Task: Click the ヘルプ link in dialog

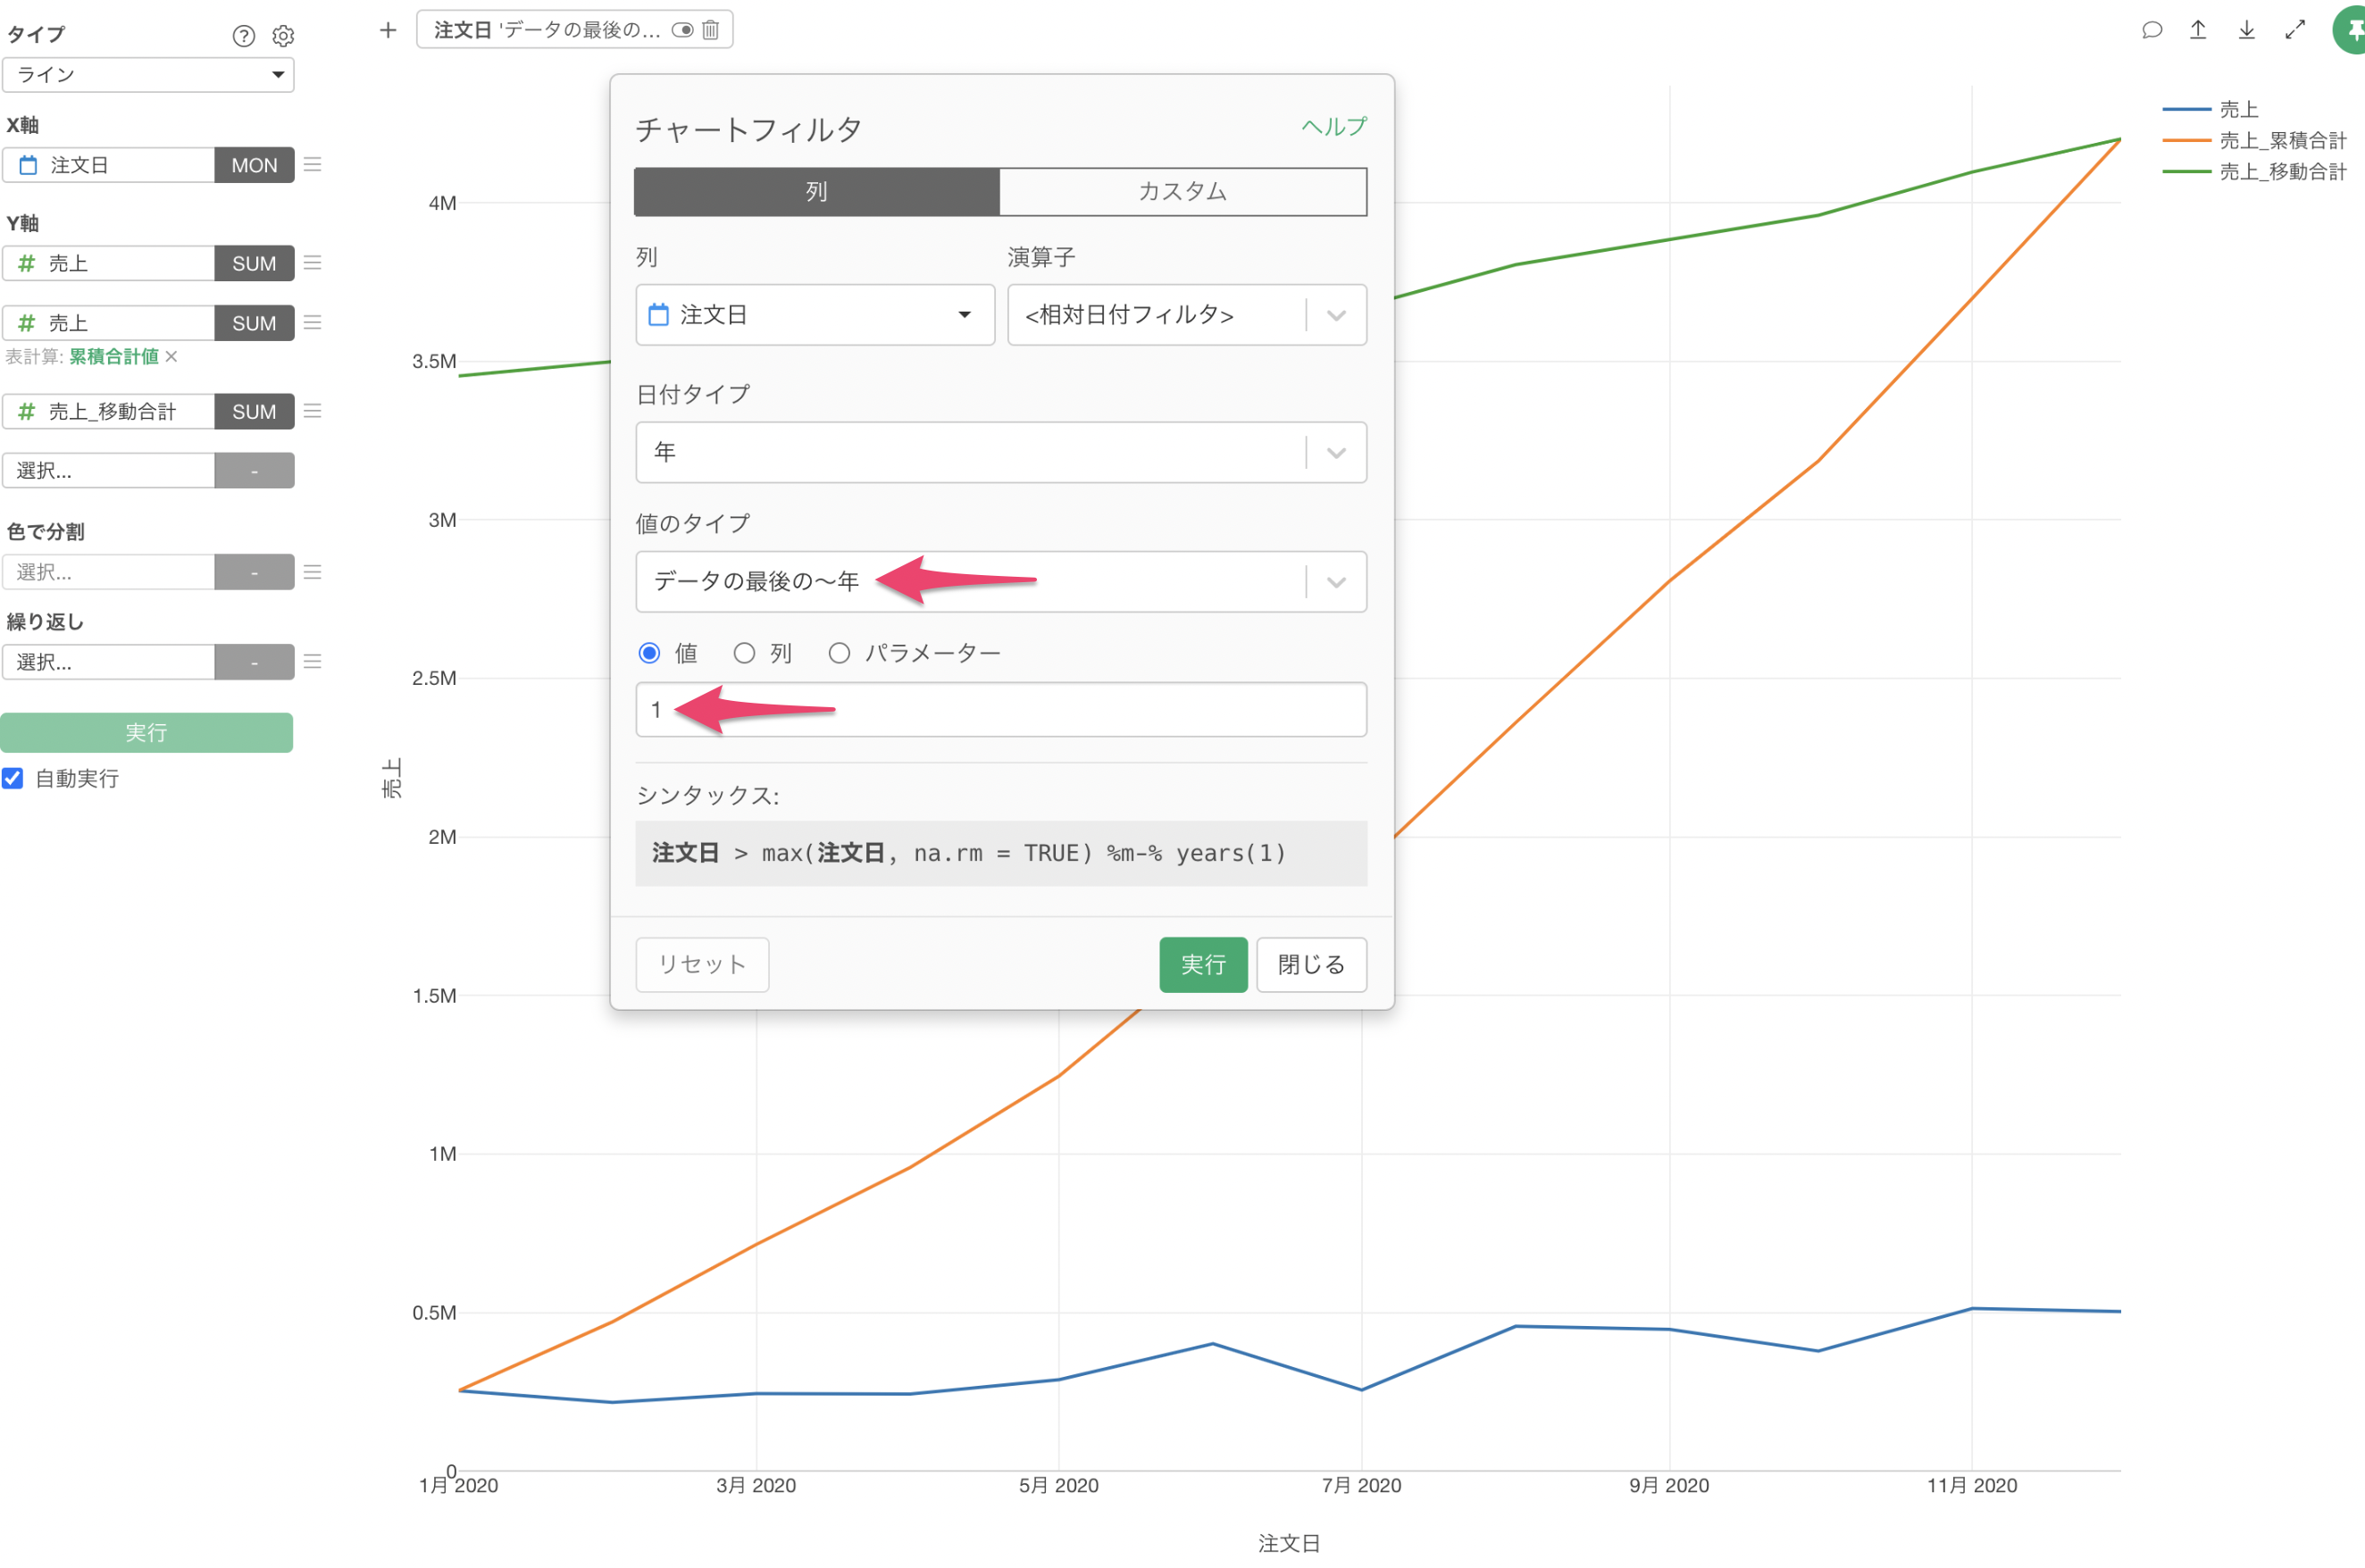Action: 1333,126
